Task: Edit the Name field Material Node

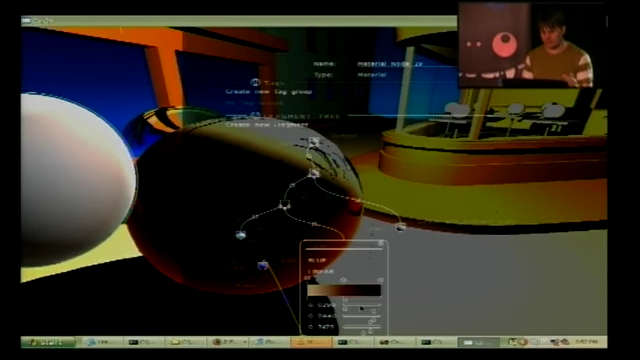Action: click(x=390, y=64)
